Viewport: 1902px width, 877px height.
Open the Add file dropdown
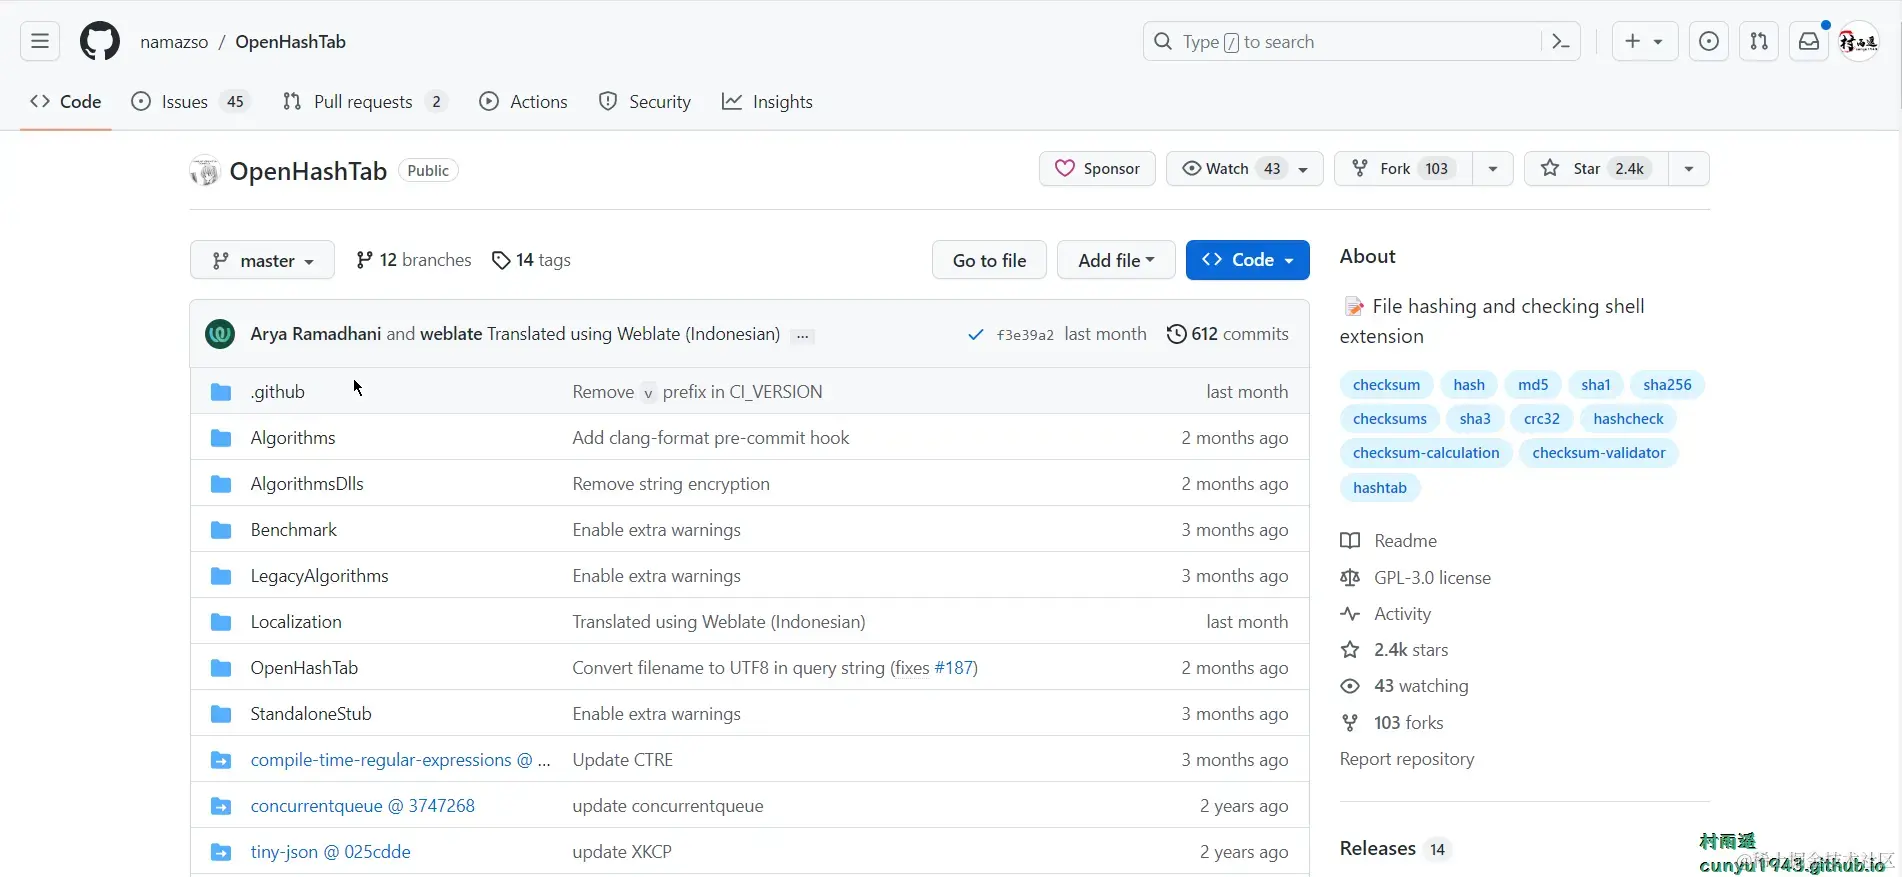tap(1116, 260)
